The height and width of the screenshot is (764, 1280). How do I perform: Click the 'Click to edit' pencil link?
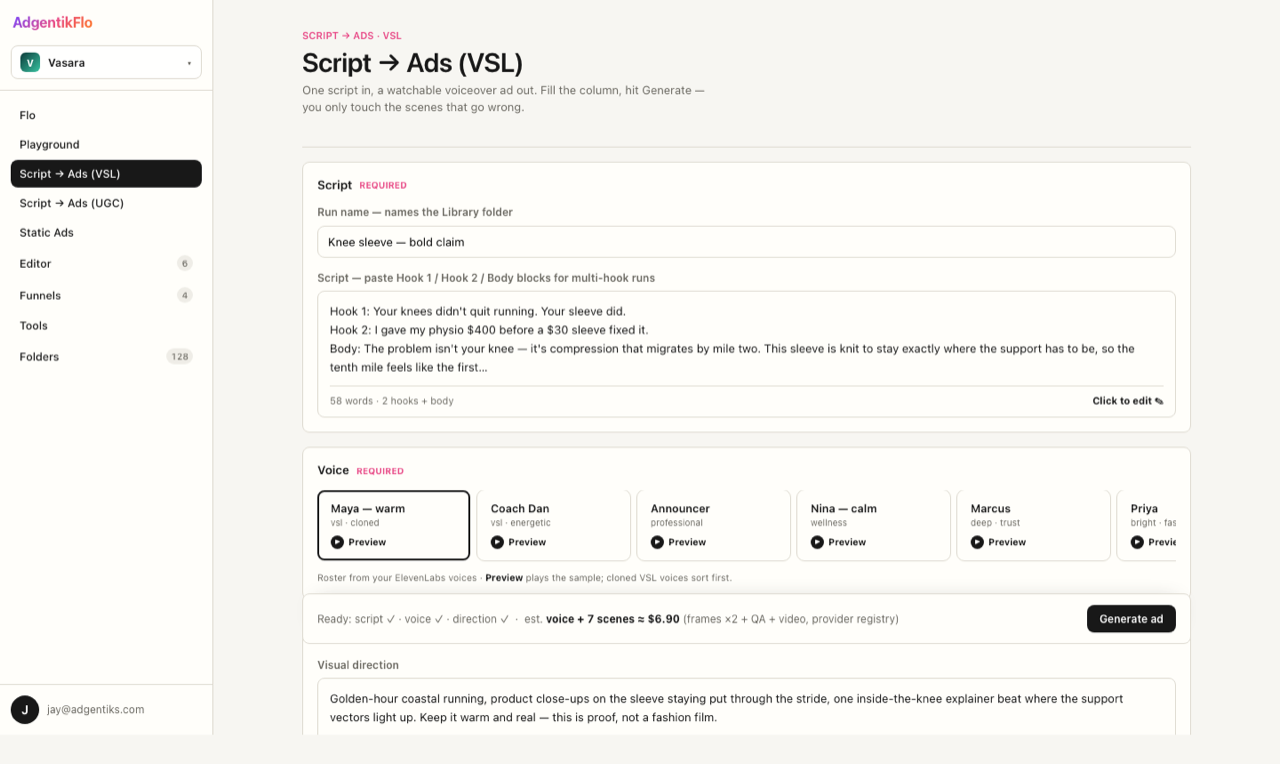[x=1128, y=401]
